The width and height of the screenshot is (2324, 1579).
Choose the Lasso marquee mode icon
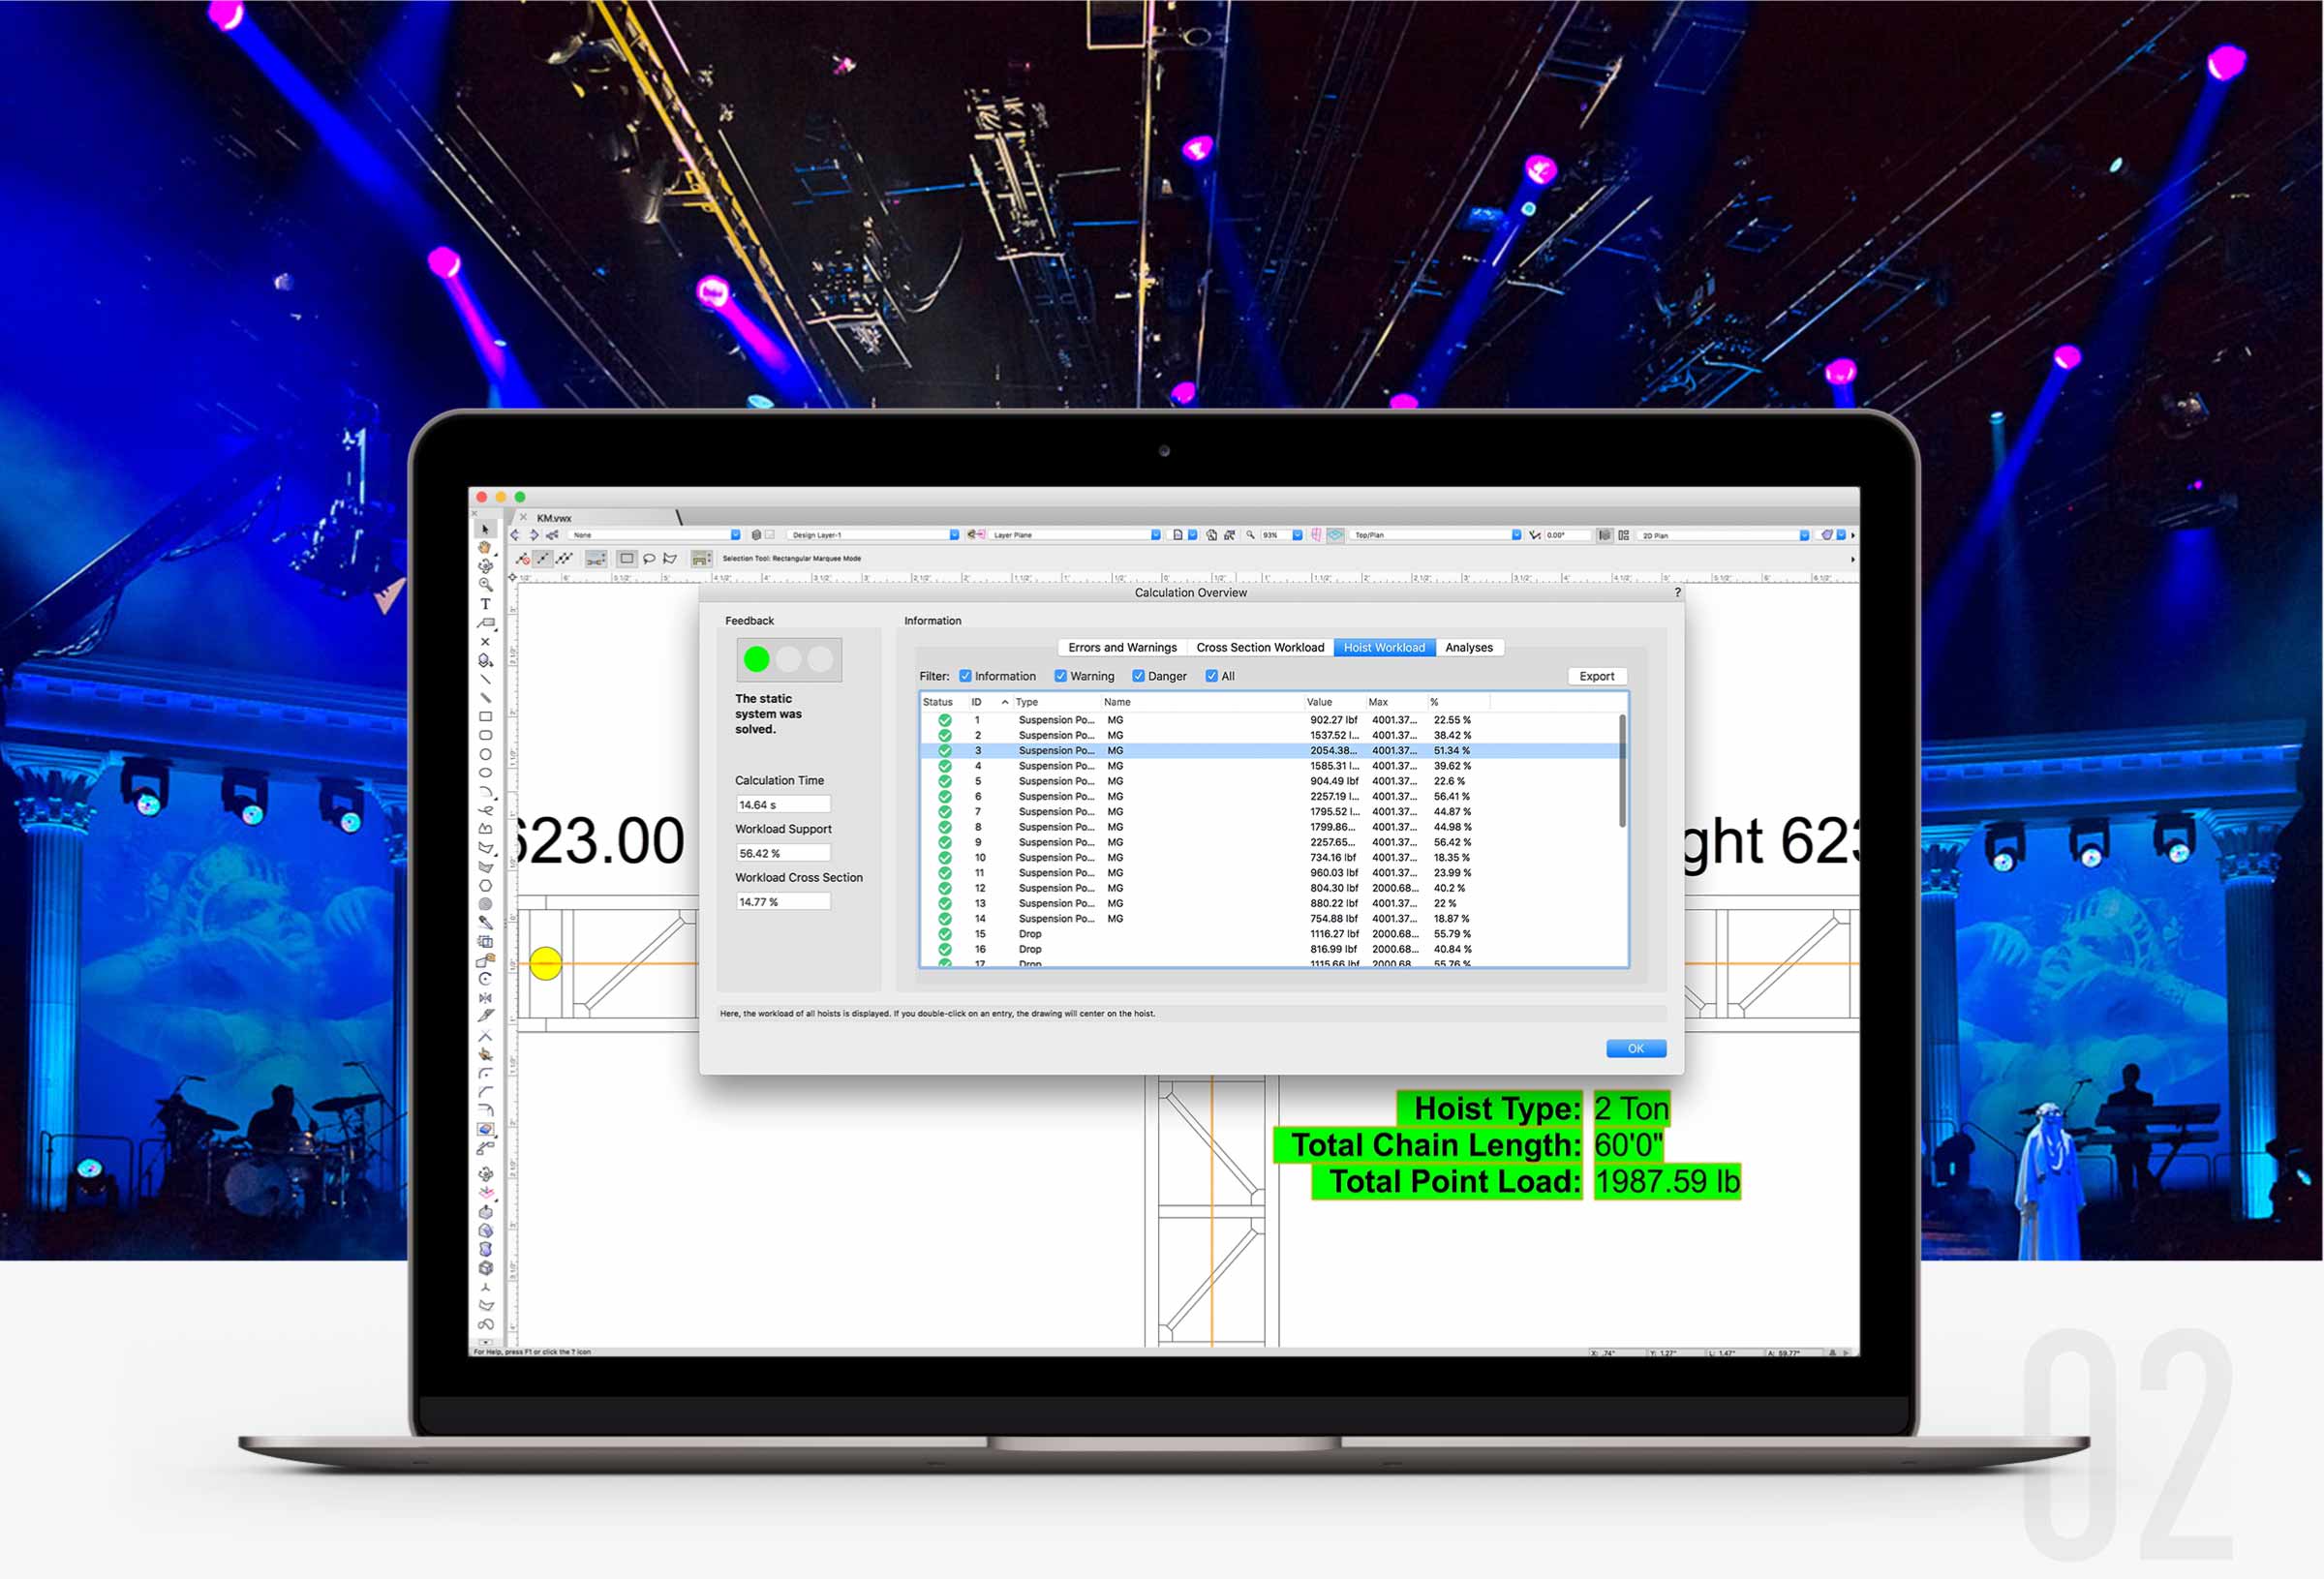649,559
